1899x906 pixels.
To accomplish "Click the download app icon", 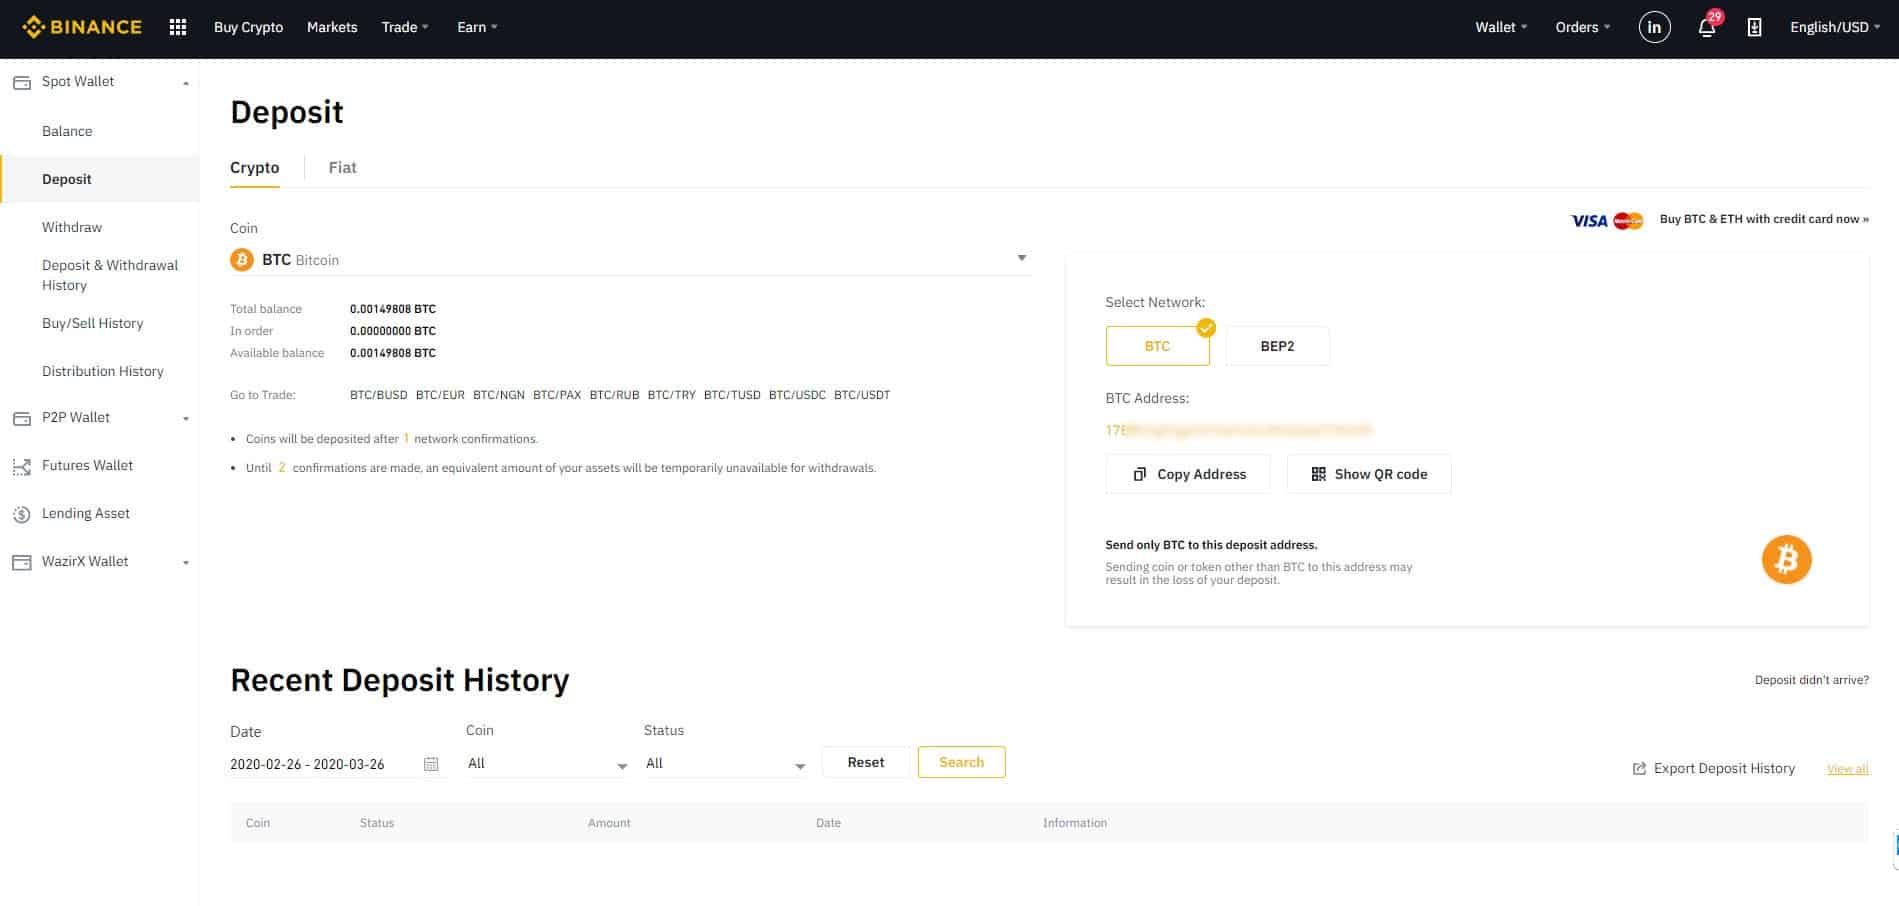I will point(1754,27).
